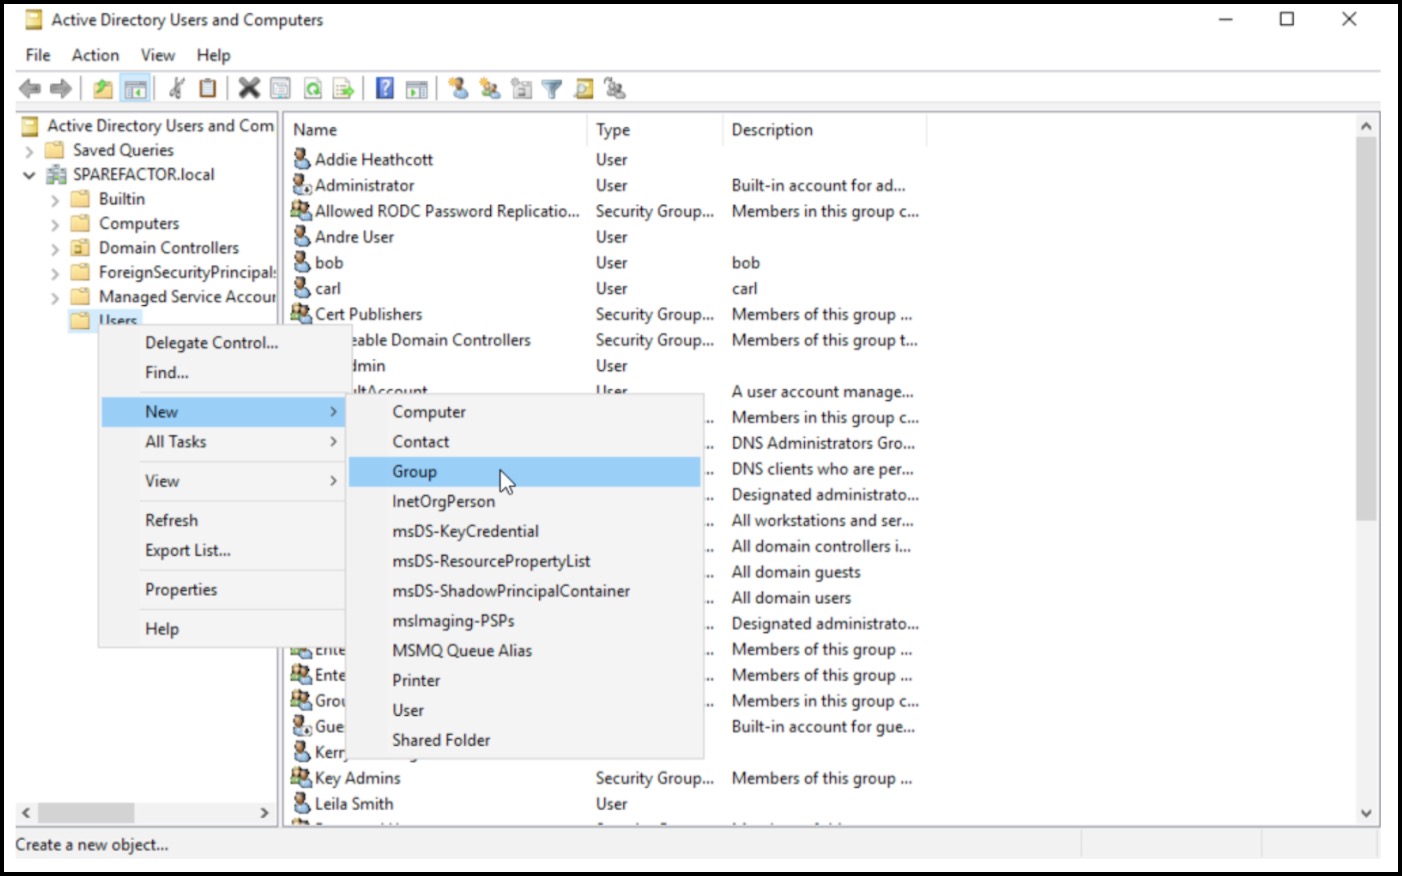Click the Up one level folder icon
This screenshot has height=876, width=1402.
pyautogui.click(x=103, y=89)
